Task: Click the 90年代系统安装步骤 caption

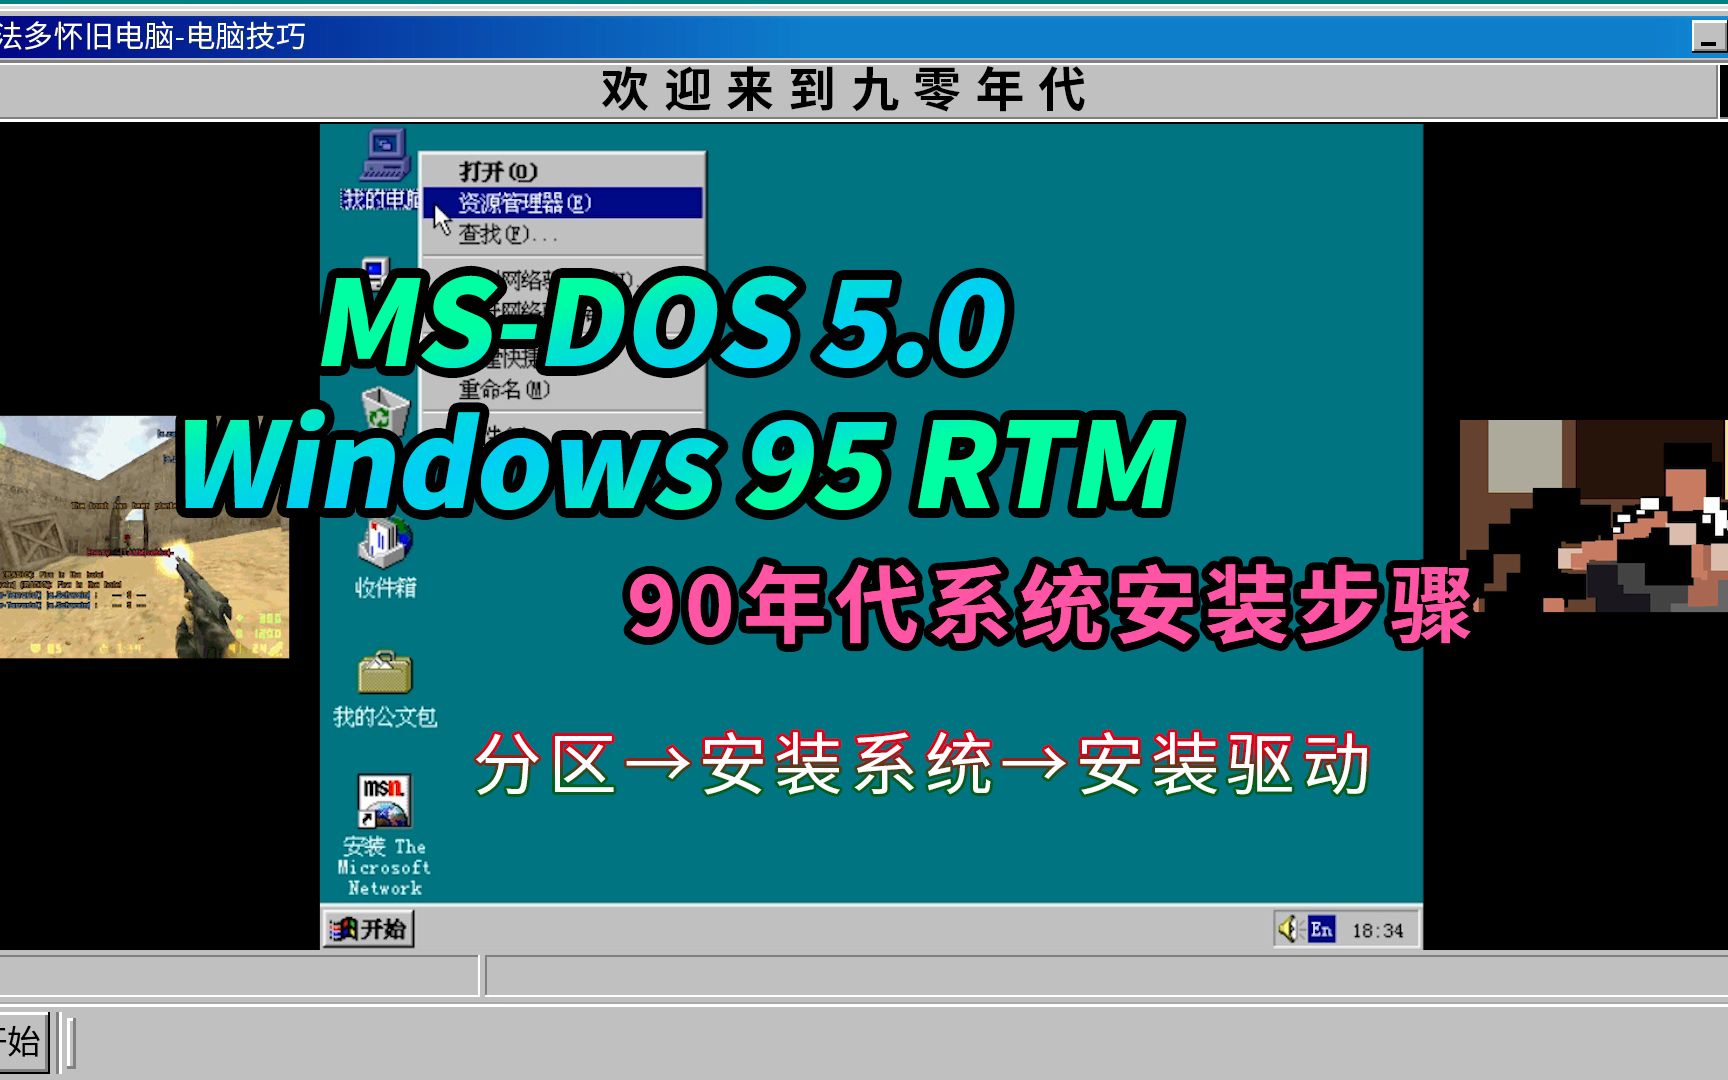Action: coord(1048,604)
